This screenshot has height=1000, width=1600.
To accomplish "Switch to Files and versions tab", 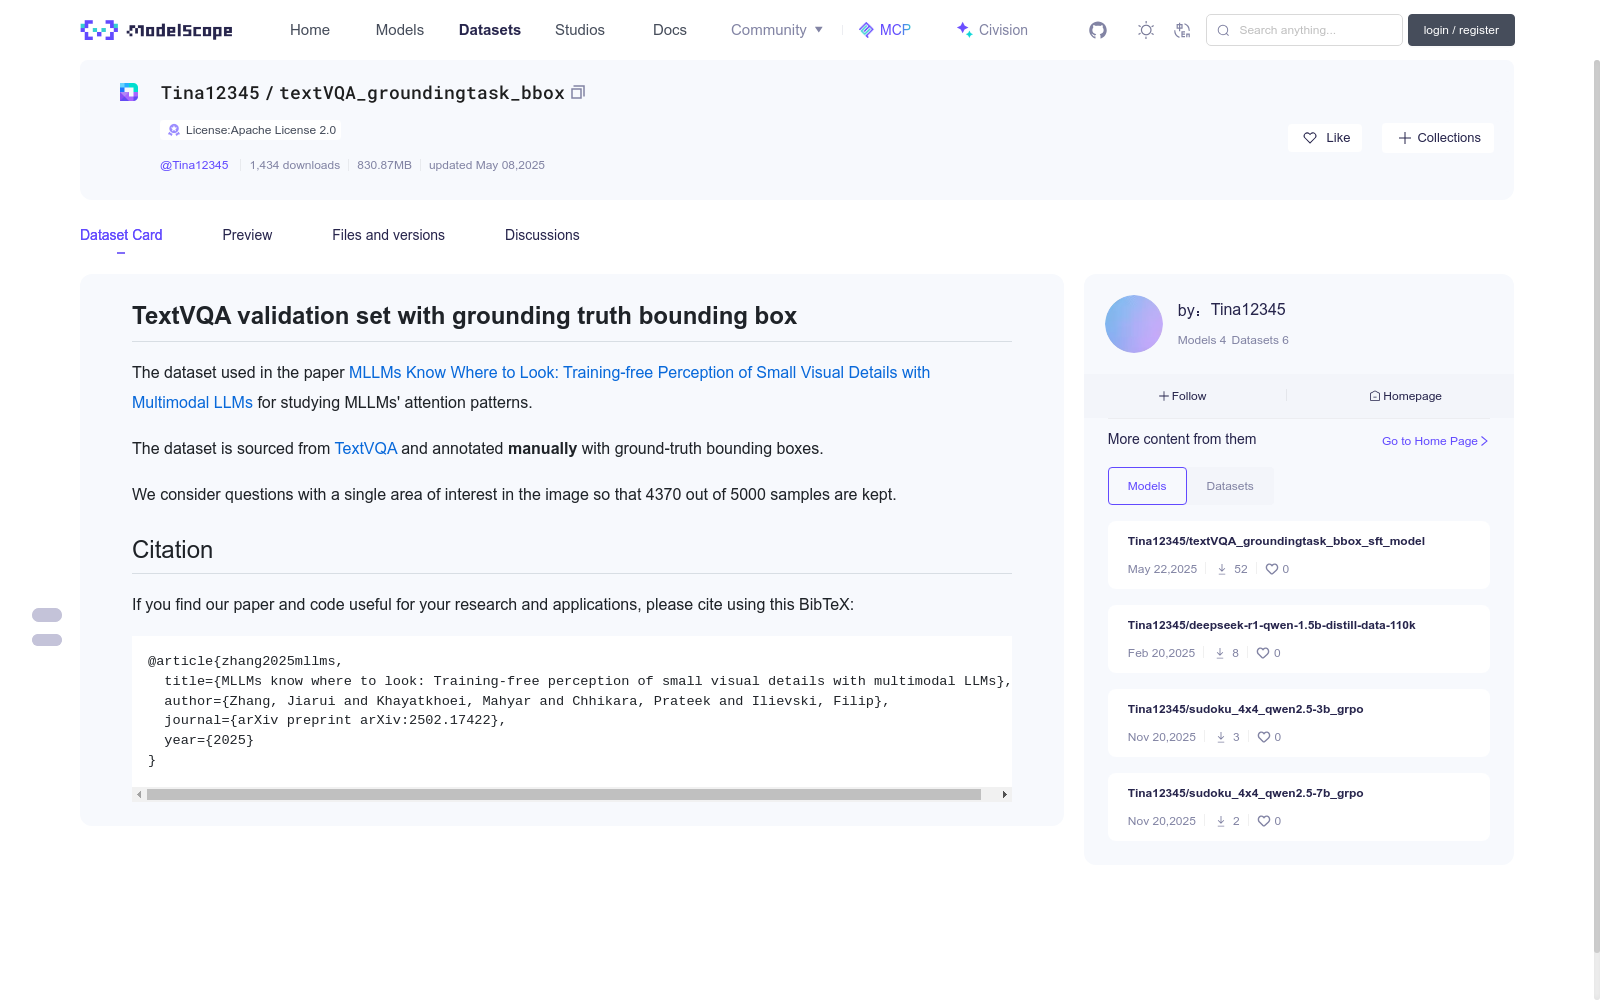I will [x=388, y=235].
